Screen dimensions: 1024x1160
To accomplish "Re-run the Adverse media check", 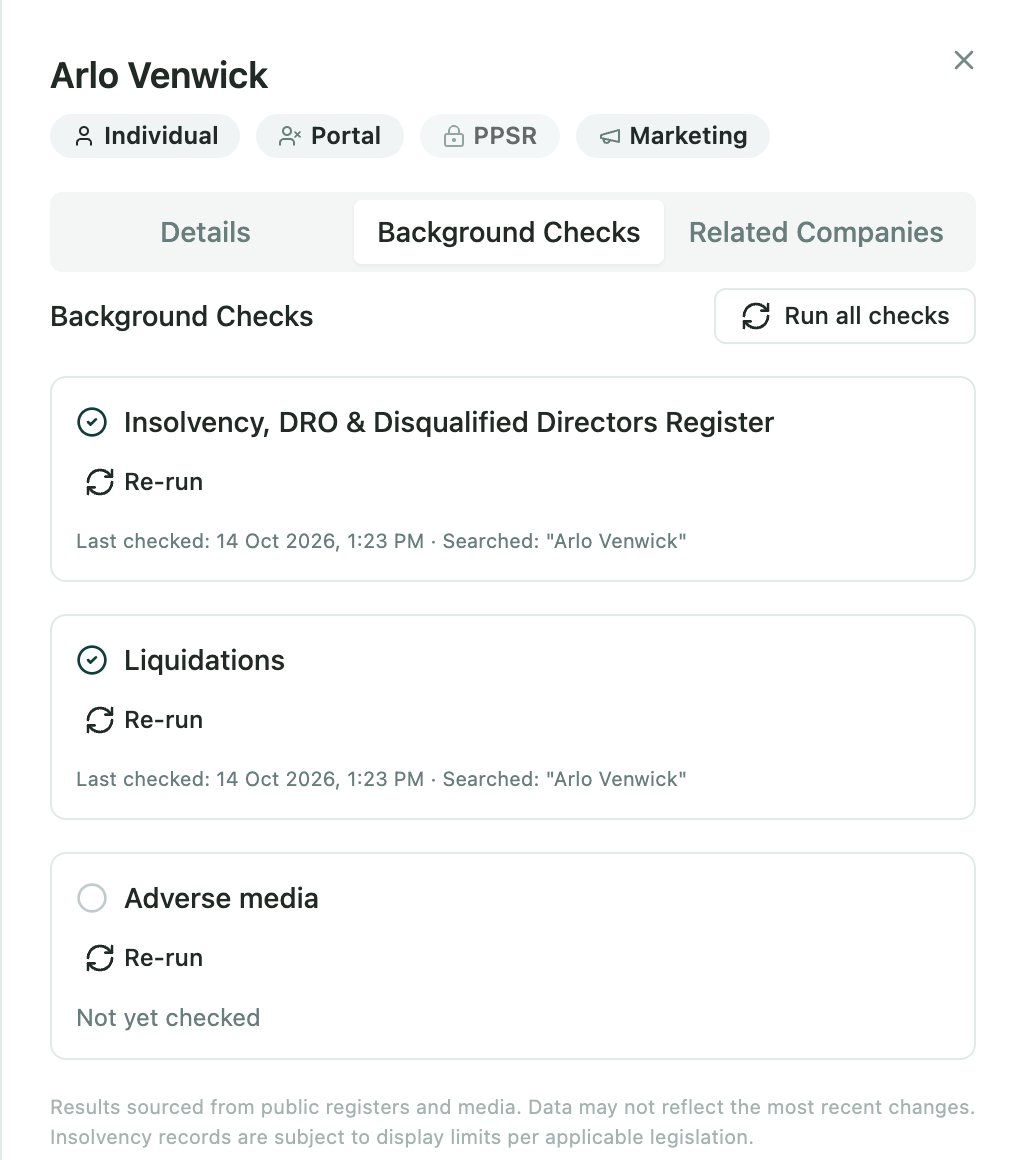I will click(x=144, y=957).
